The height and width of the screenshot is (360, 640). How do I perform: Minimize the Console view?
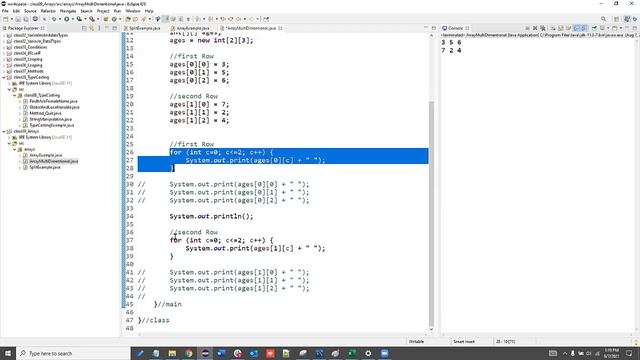pos(627,28)
